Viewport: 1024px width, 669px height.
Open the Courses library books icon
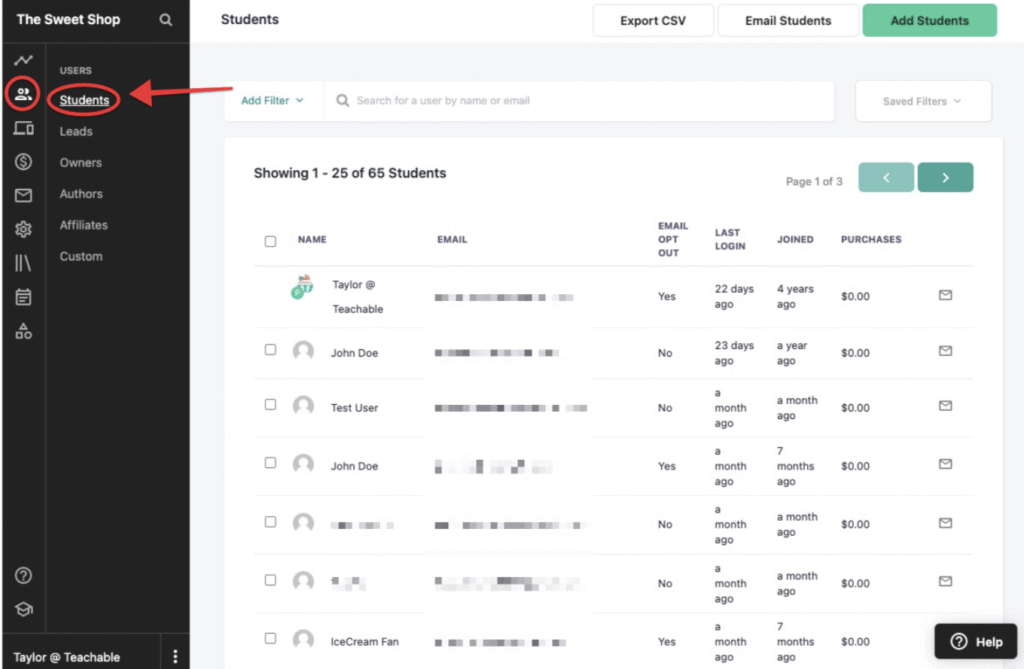coord(24,263)
